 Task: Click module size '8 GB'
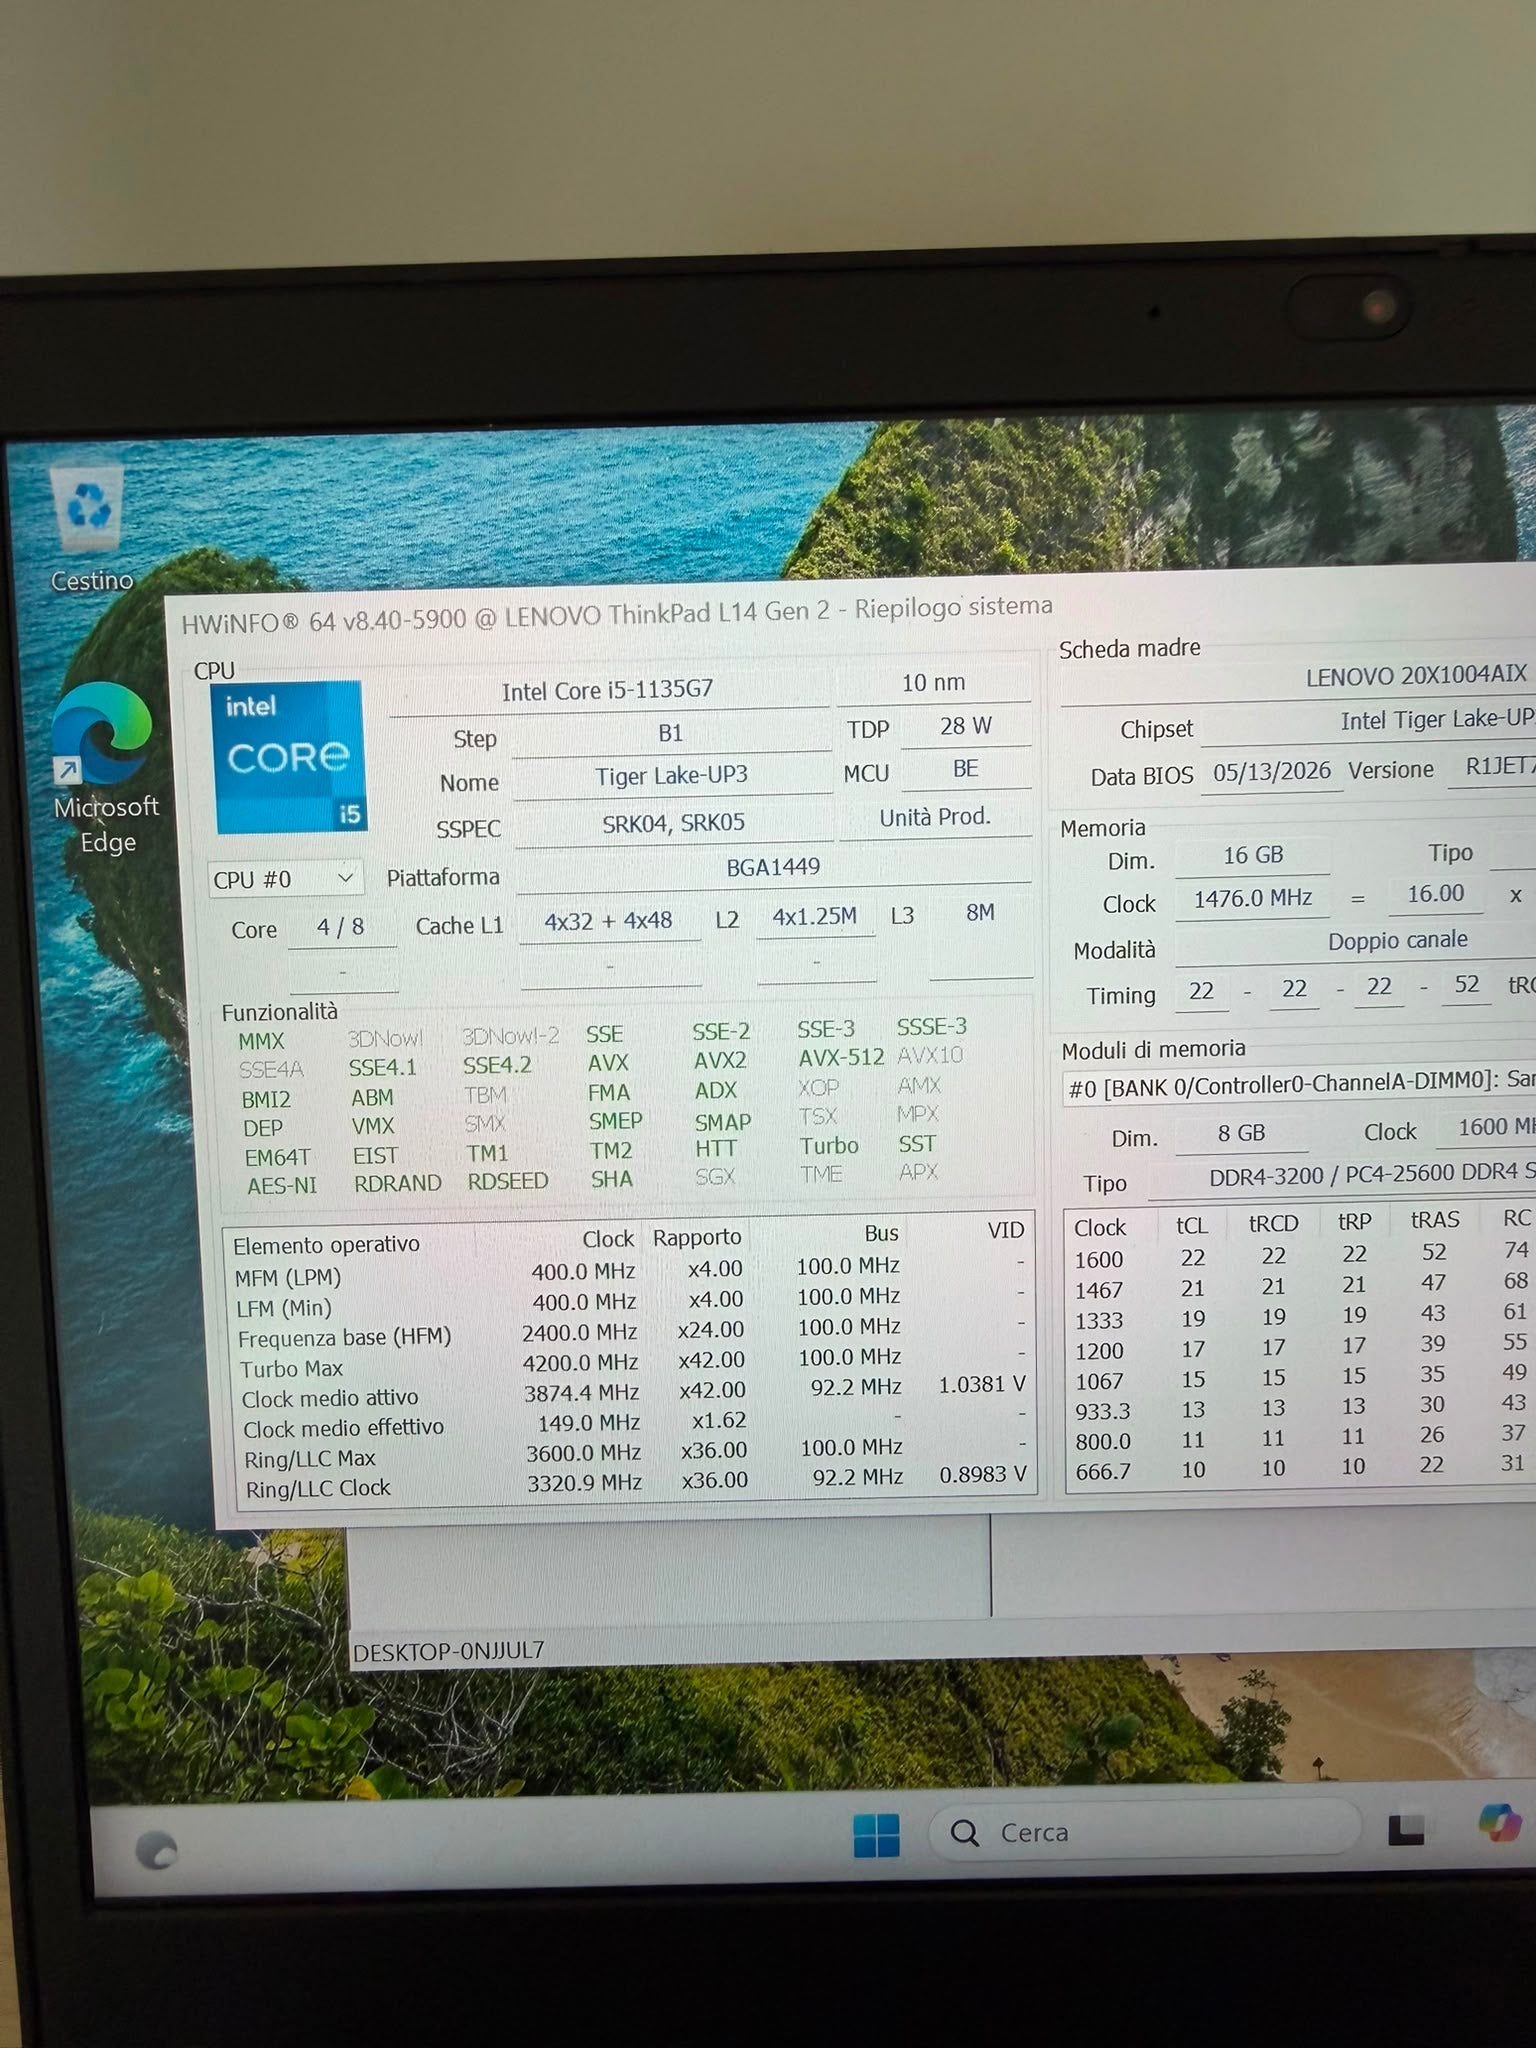(1241, 1133)
